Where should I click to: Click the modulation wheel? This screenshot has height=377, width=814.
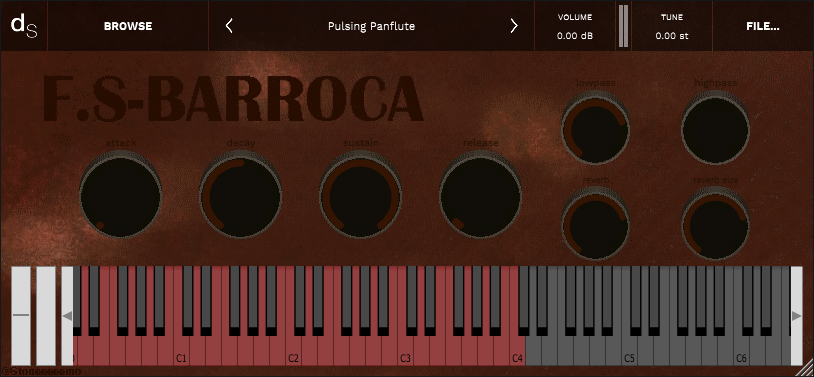[x=46, y=316]
